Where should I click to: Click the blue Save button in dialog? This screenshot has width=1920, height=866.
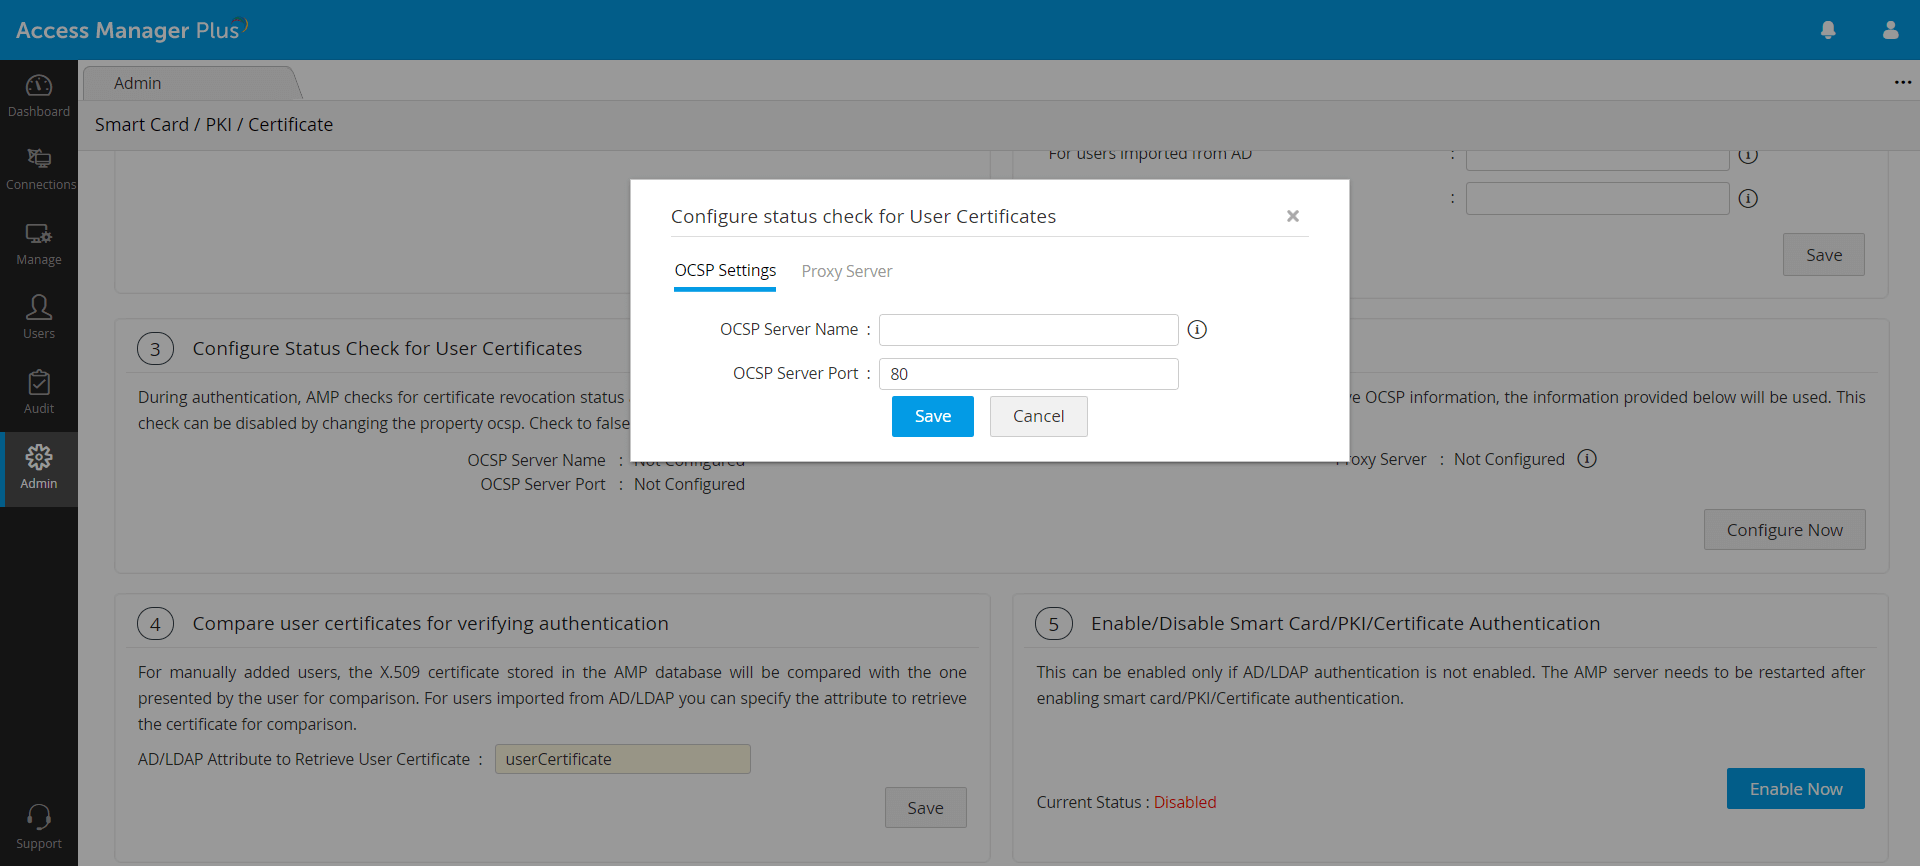tap(933, 416)
